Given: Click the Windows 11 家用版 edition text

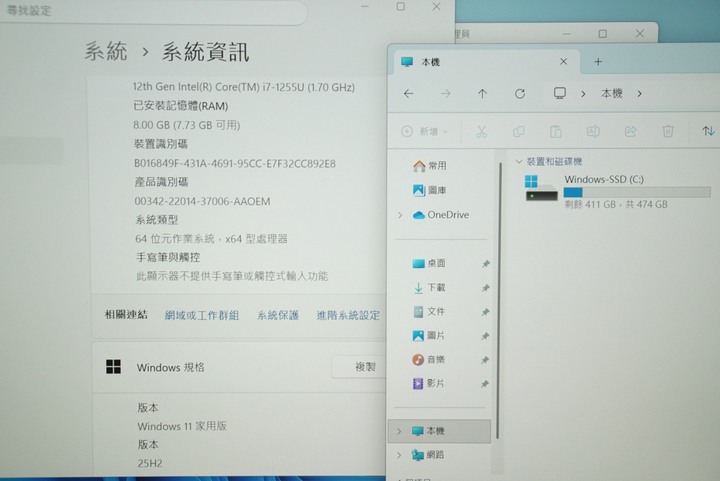Looking at the screenshot, I should (182, 426).
